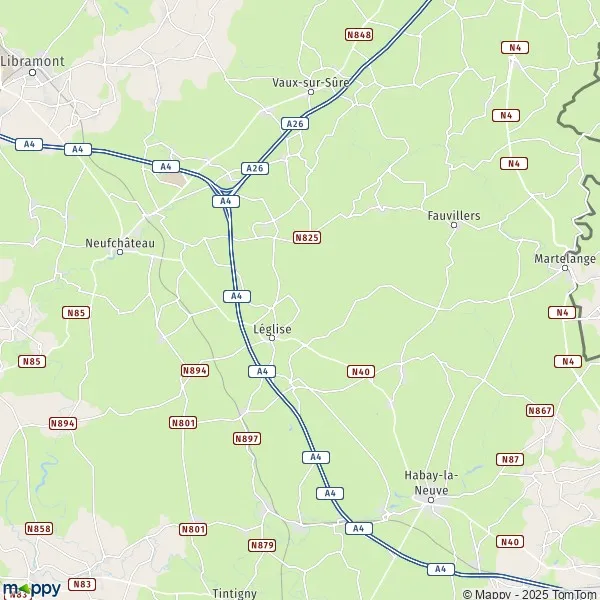Viewport: 600px width, 600px height.
Task: Click the Tintigny town label
Action: (234, 593)
